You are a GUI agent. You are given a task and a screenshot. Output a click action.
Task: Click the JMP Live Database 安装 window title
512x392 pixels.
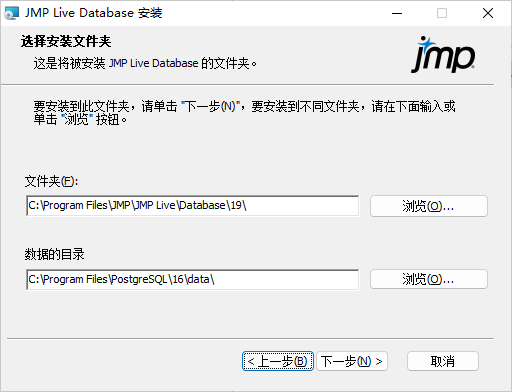coord(94,13)
